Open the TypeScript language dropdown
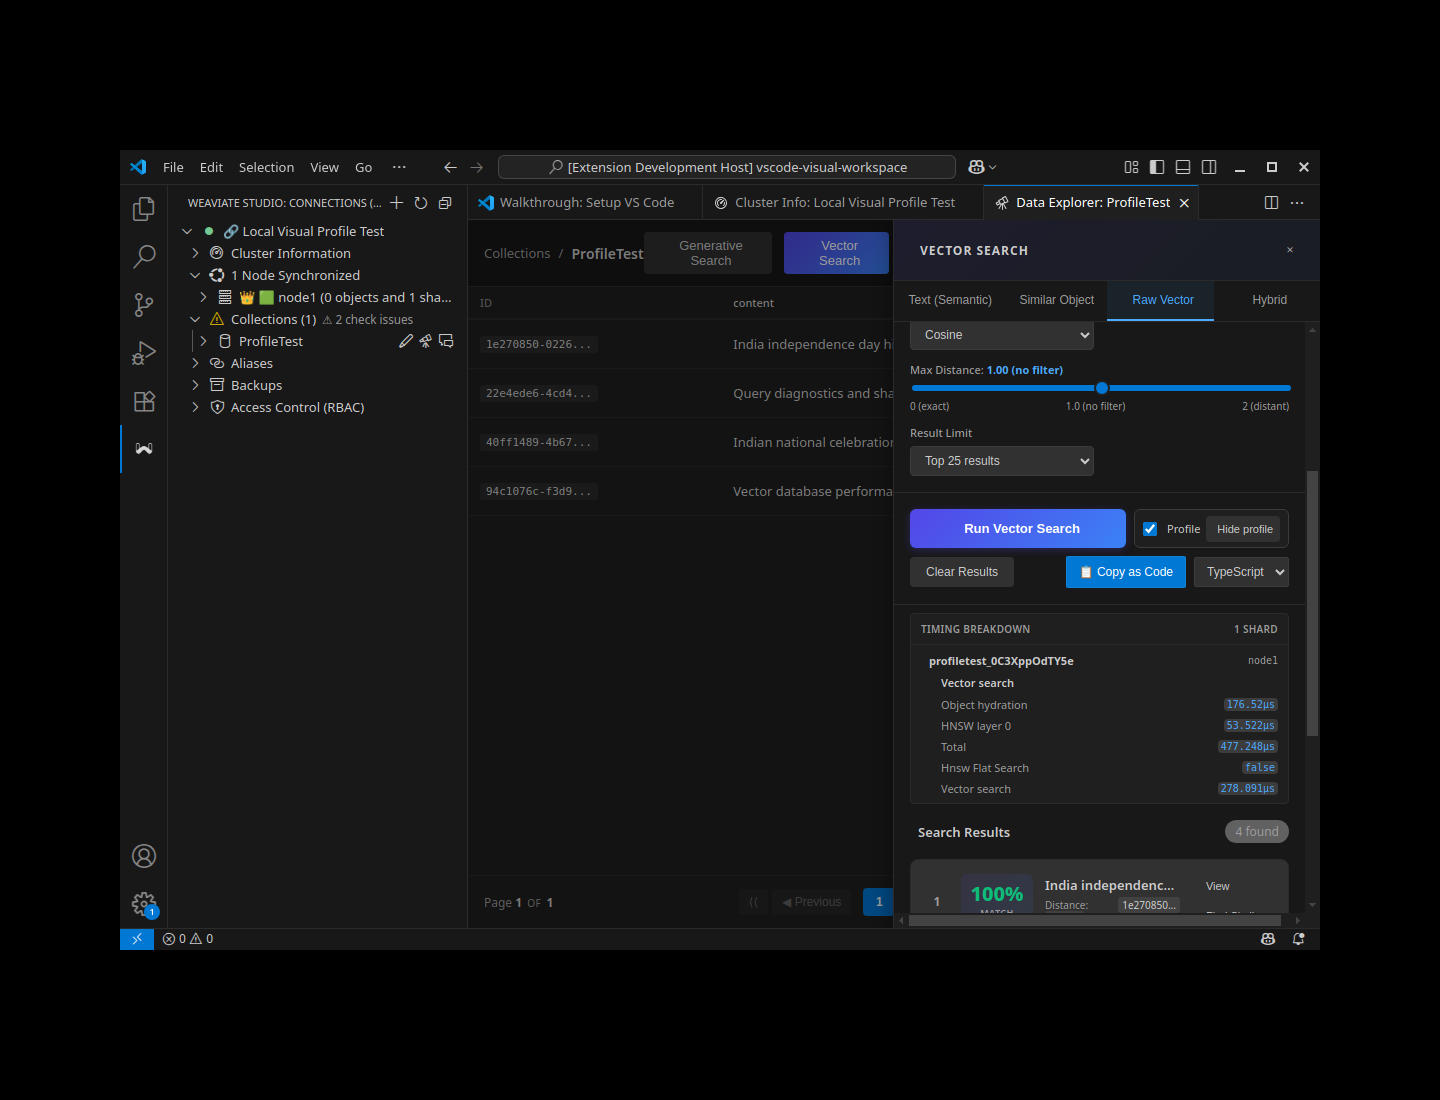The height and width of the screenshot is (1100, 1440). [x=1241, y=572]
